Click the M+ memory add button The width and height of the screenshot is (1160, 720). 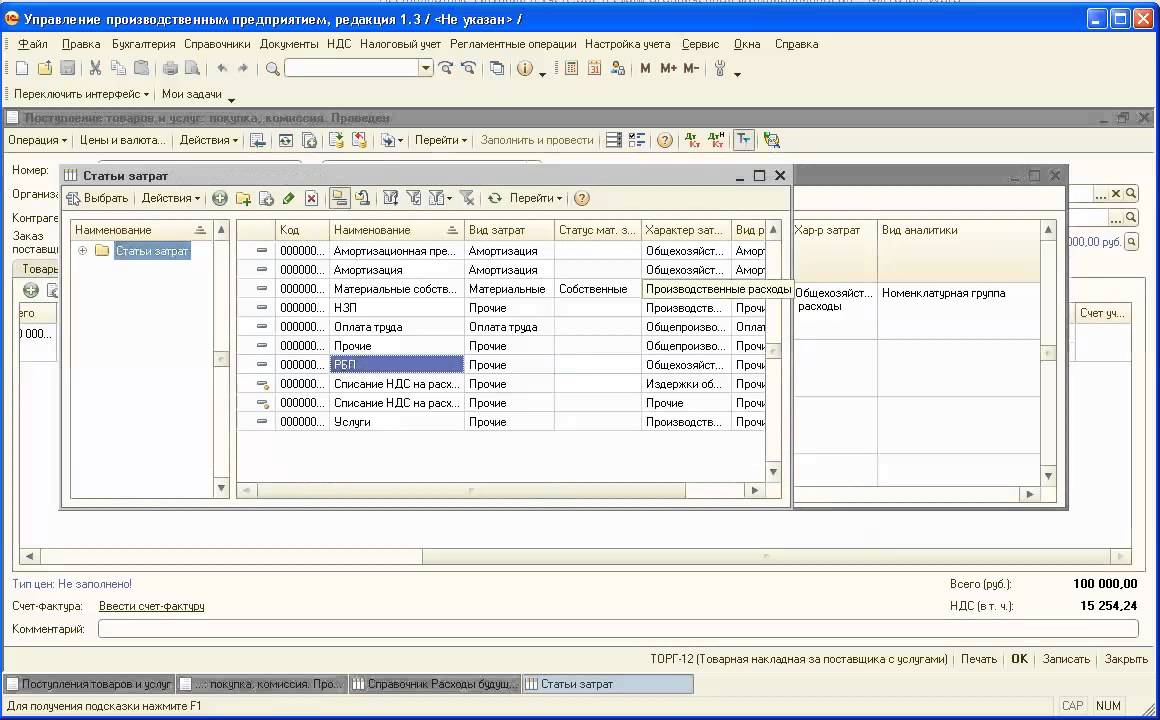tap(668, 68)
